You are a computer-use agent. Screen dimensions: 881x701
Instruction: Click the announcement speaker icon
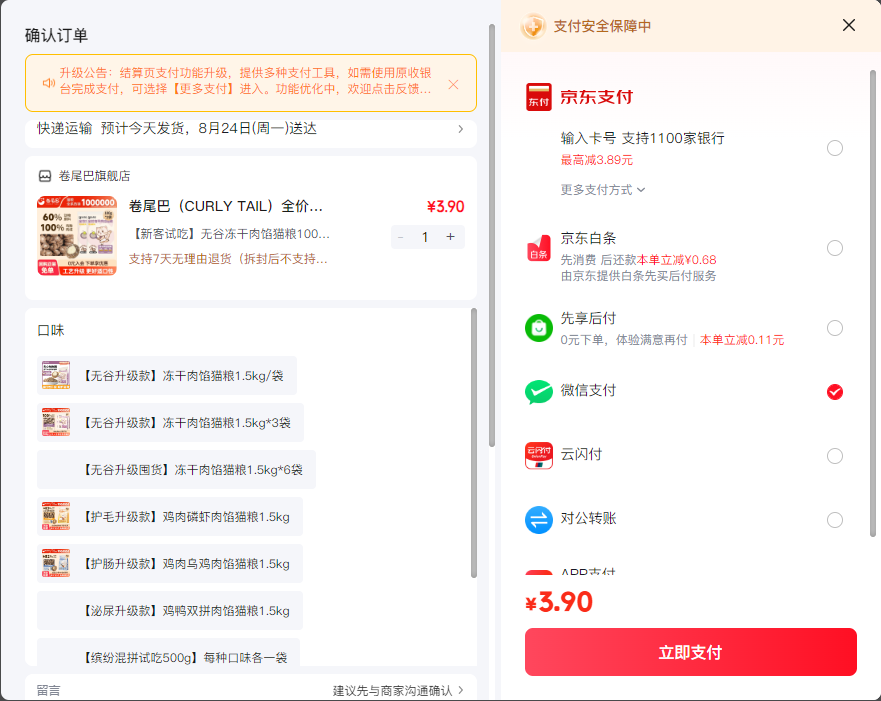[x=48, y=83]
